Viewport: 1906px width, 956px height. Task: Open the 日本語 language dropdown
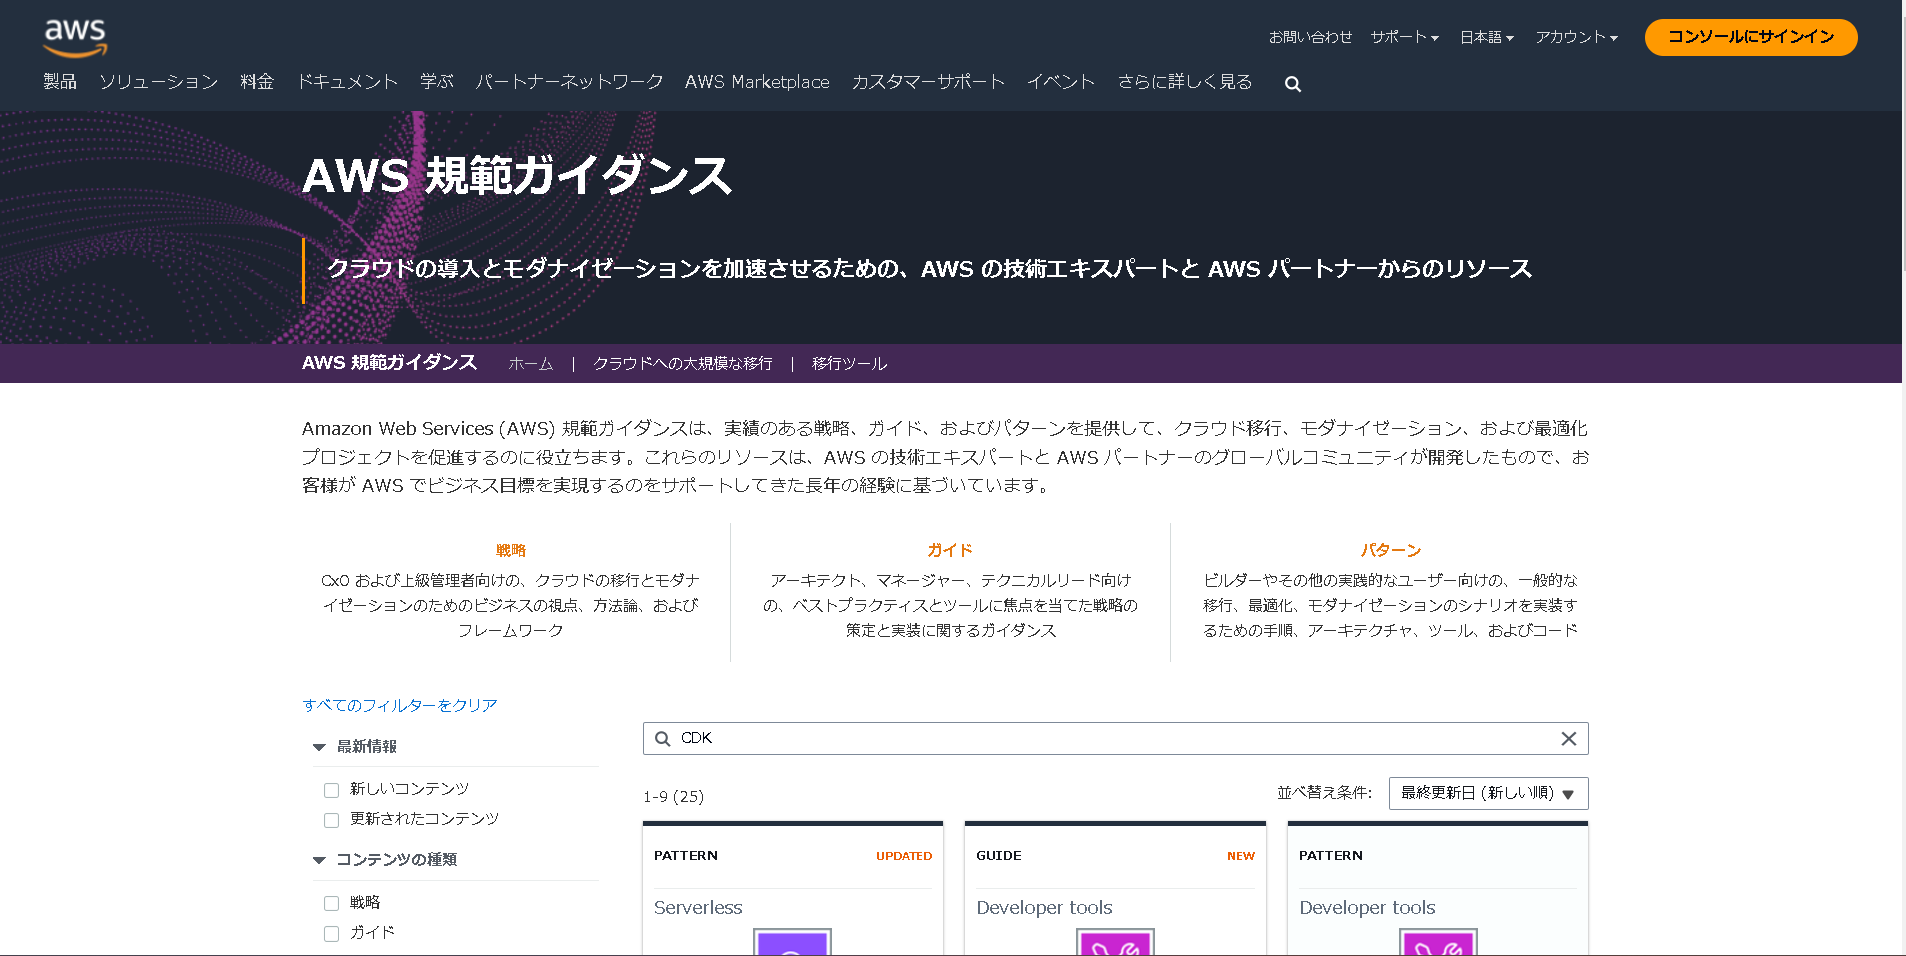pyautogui.click(x=1487, y=37)
